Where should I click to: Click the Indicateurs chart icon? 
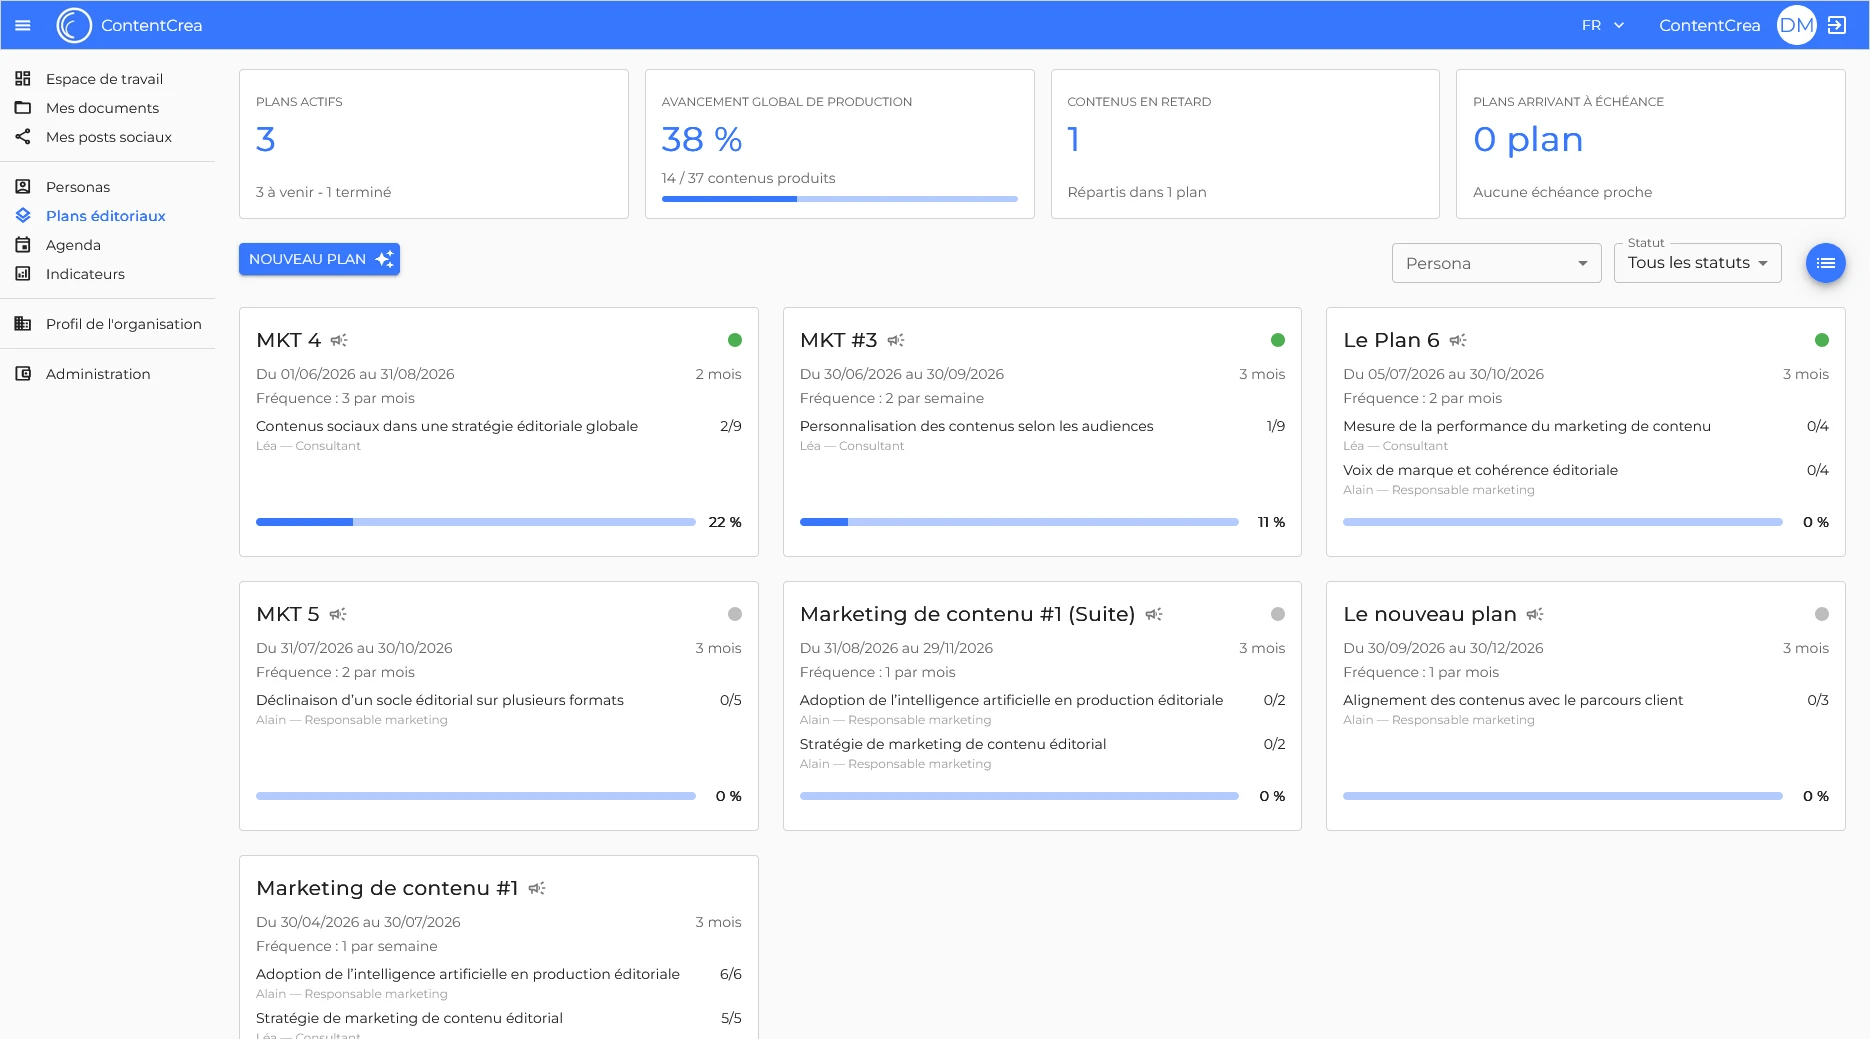[x=23, y=273]
